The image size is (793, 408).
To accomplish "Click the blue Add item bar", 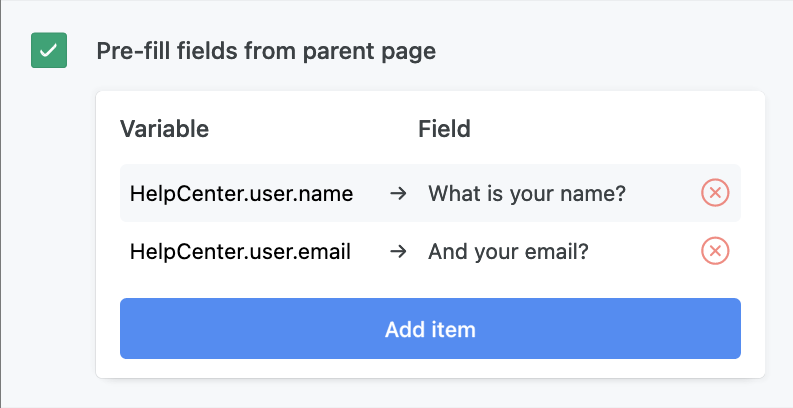I will tap(430, 329).
